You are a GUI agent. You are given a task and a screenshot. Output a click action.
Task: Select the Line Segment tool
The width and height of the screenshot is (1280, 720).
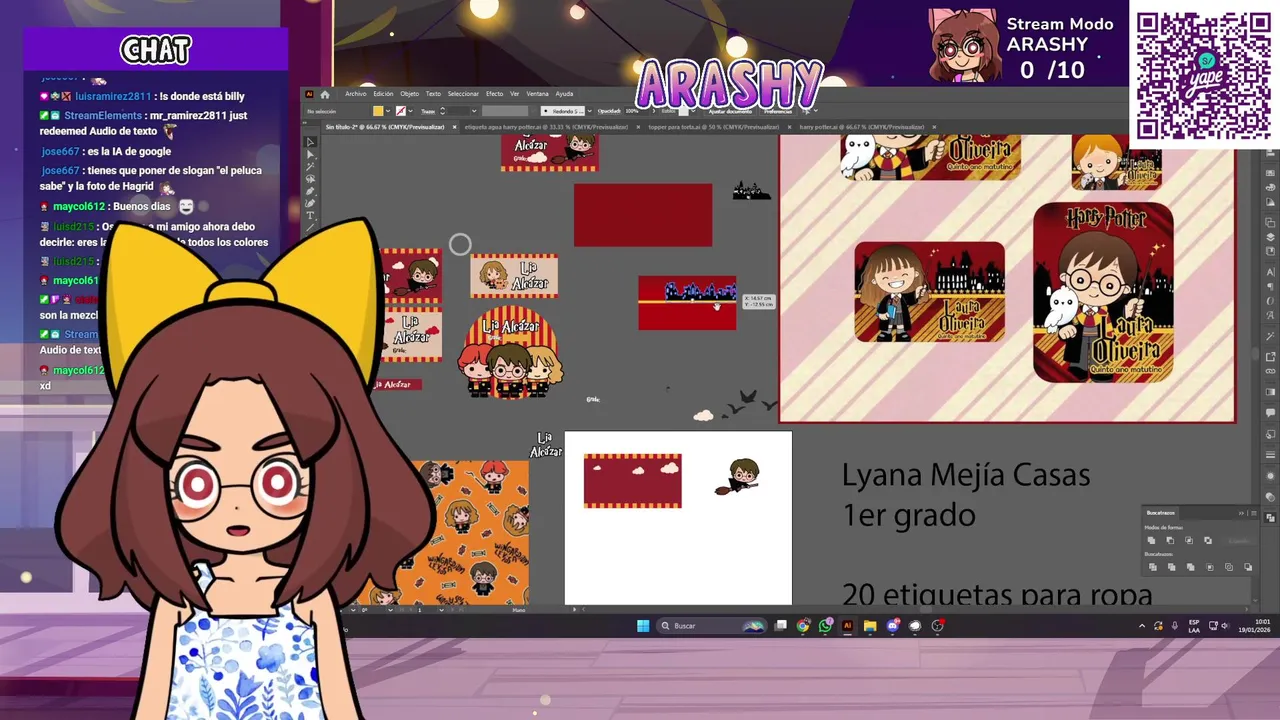310,227
